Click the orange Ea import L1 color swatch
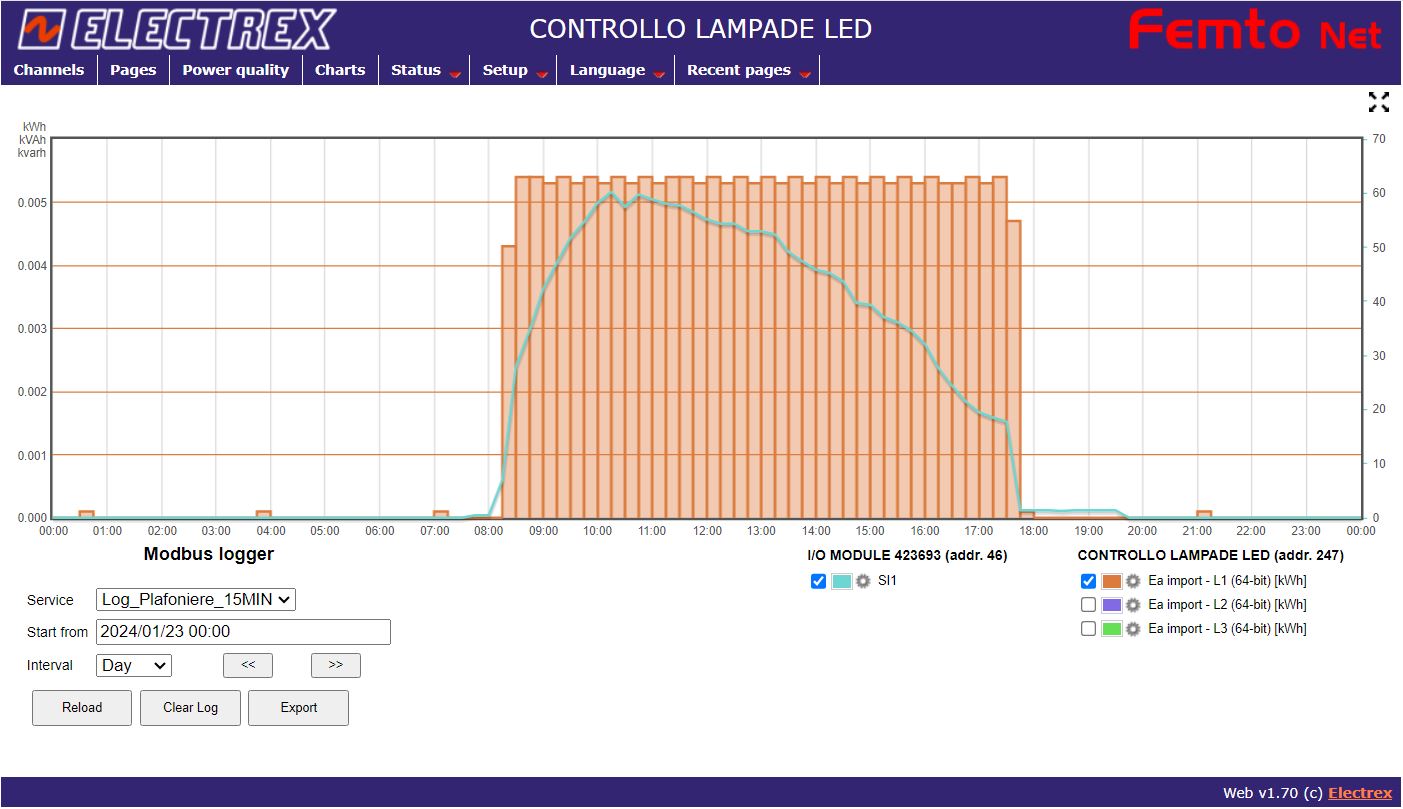This screenshot has height=809, width=1403. coord(1111,581)
